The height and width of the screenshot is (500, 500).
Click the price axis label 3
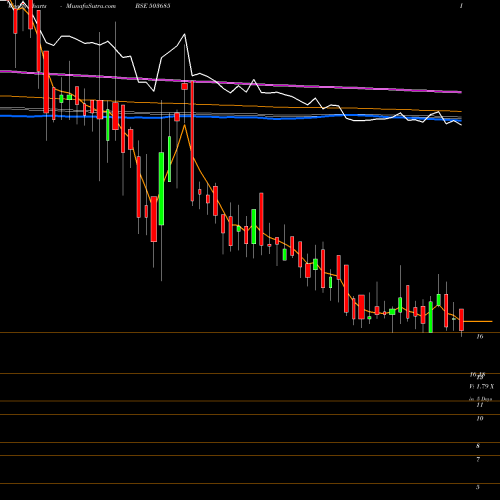(x=478, y=487)
